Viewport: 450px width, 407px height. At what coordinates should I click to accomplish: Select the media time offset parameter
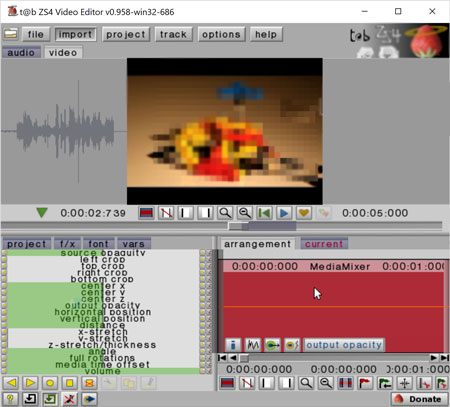click(x=103, y=364)
